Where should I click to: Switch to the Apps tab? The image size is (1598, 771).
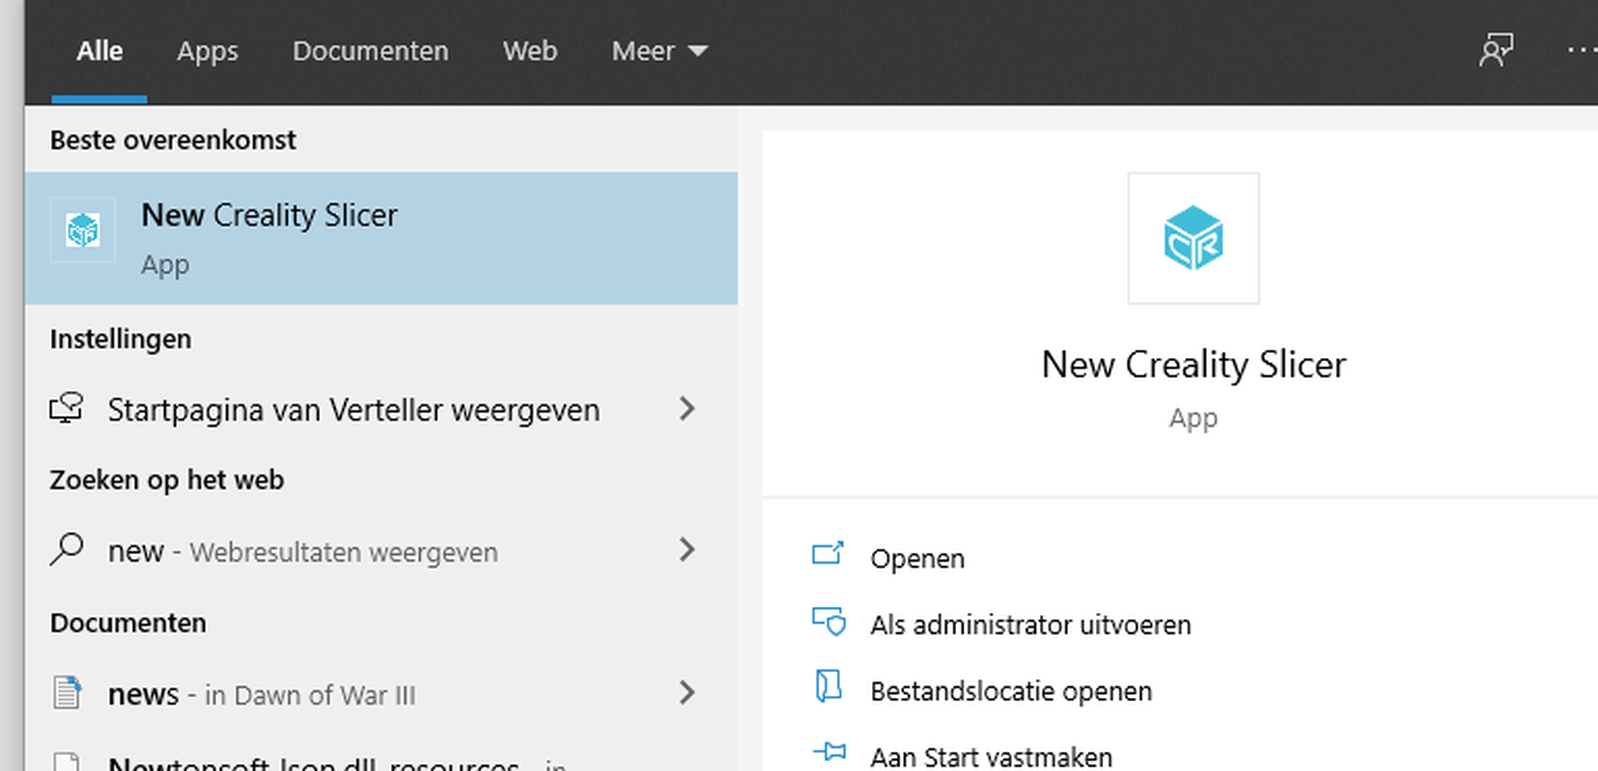207,51
